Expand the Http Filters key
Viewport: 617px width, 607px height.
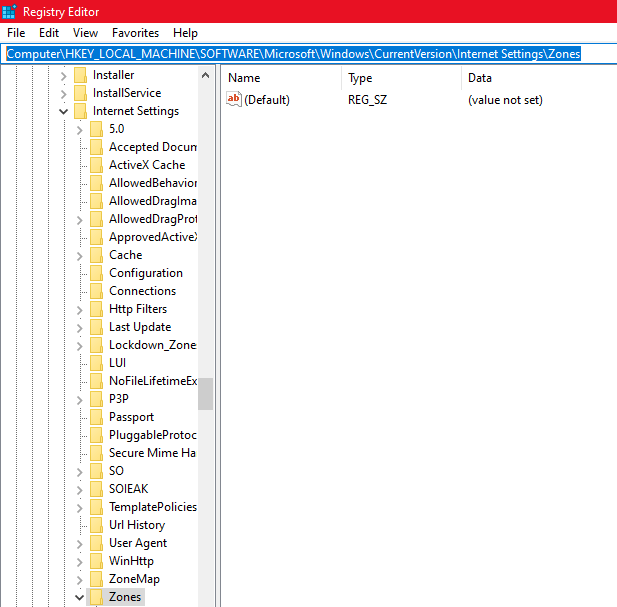click(80, 310)
